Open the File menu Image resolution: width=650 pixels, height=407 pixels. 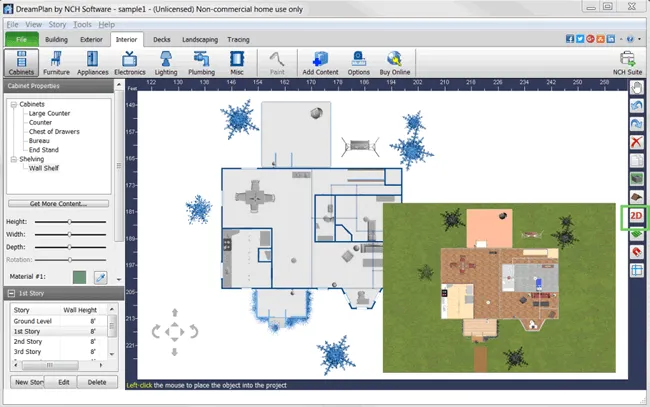pos(12,24)
